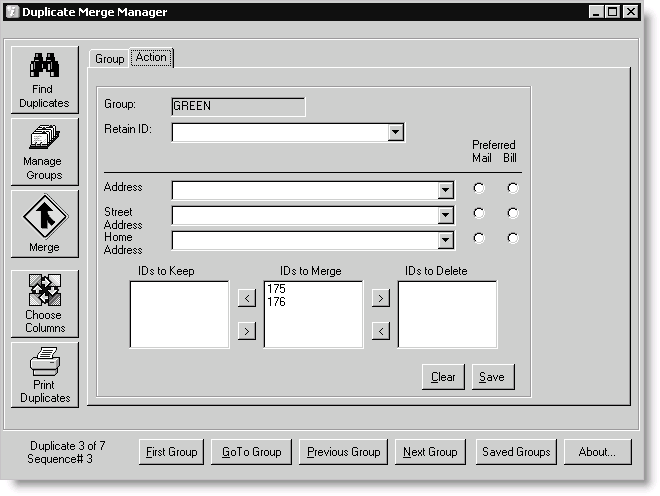Click the Group field containing GREEN
Image resolution: width=660 pixels, height=496 pixels.
(x=238, y=107)
